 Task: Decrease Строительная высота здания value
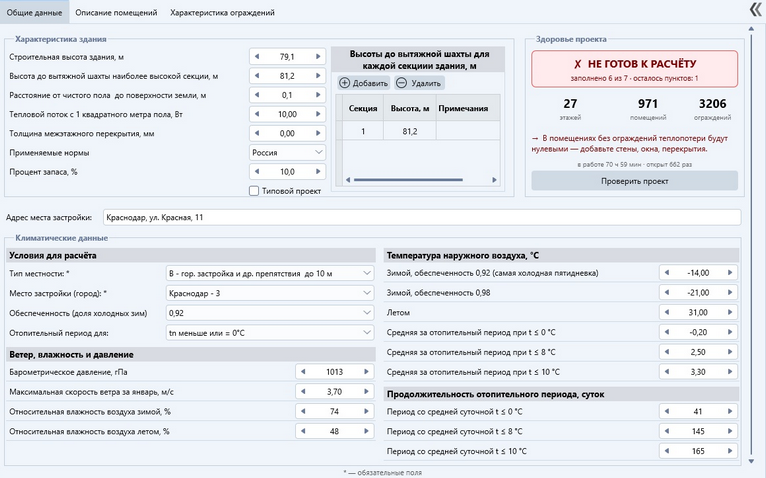point(257,57)
